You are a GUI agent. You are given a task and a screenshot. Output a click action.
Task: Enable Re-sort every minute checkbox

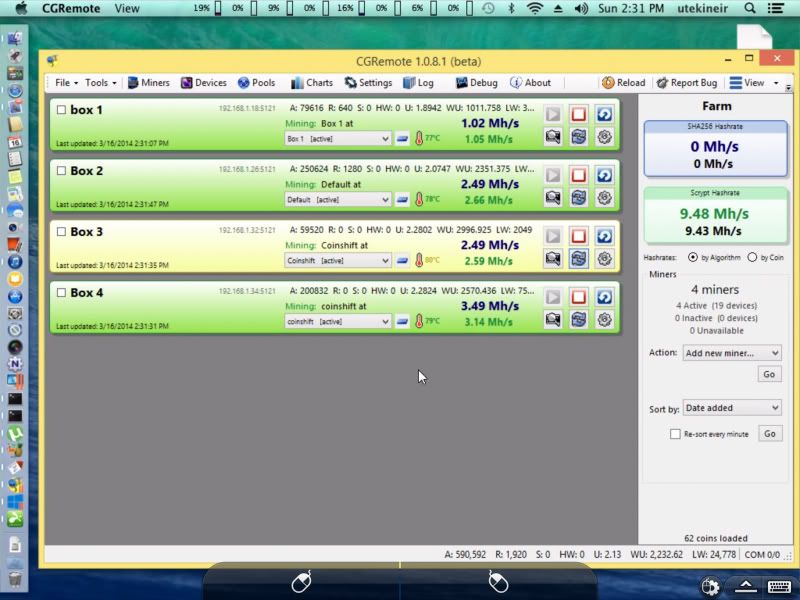[675, 434]
